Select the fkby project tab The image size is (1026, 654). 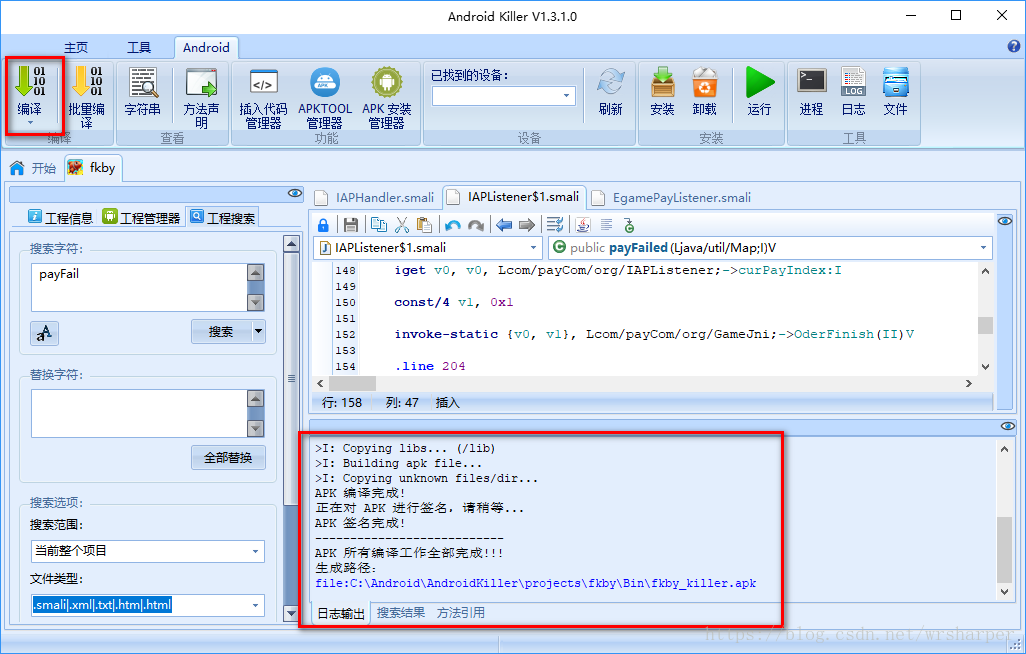point(92,168)
